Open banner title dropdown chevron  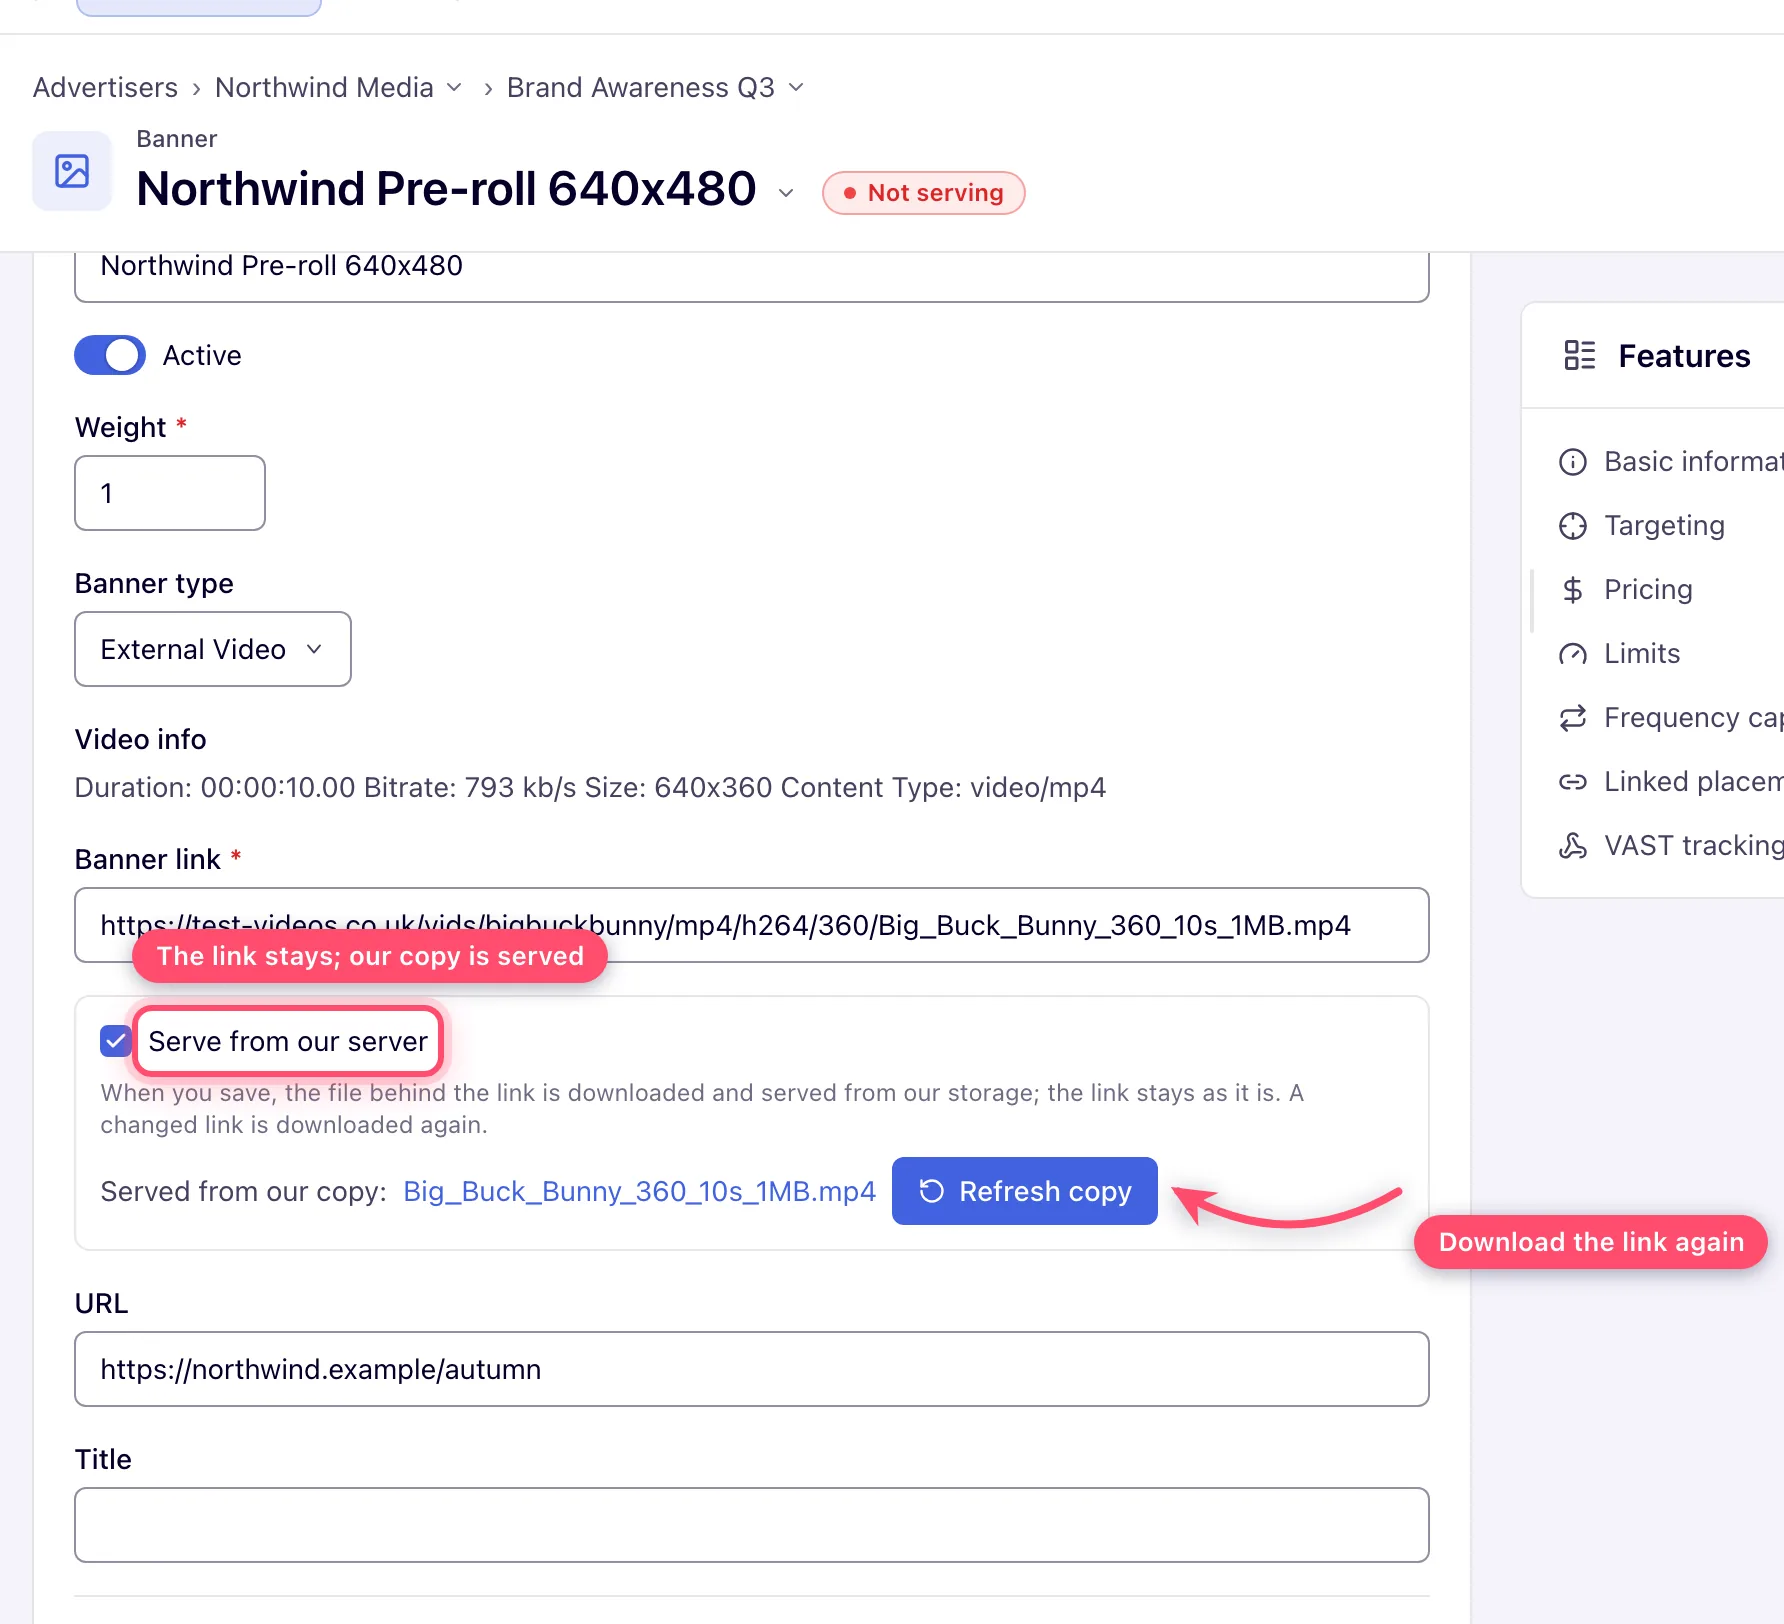pos(786,193)
